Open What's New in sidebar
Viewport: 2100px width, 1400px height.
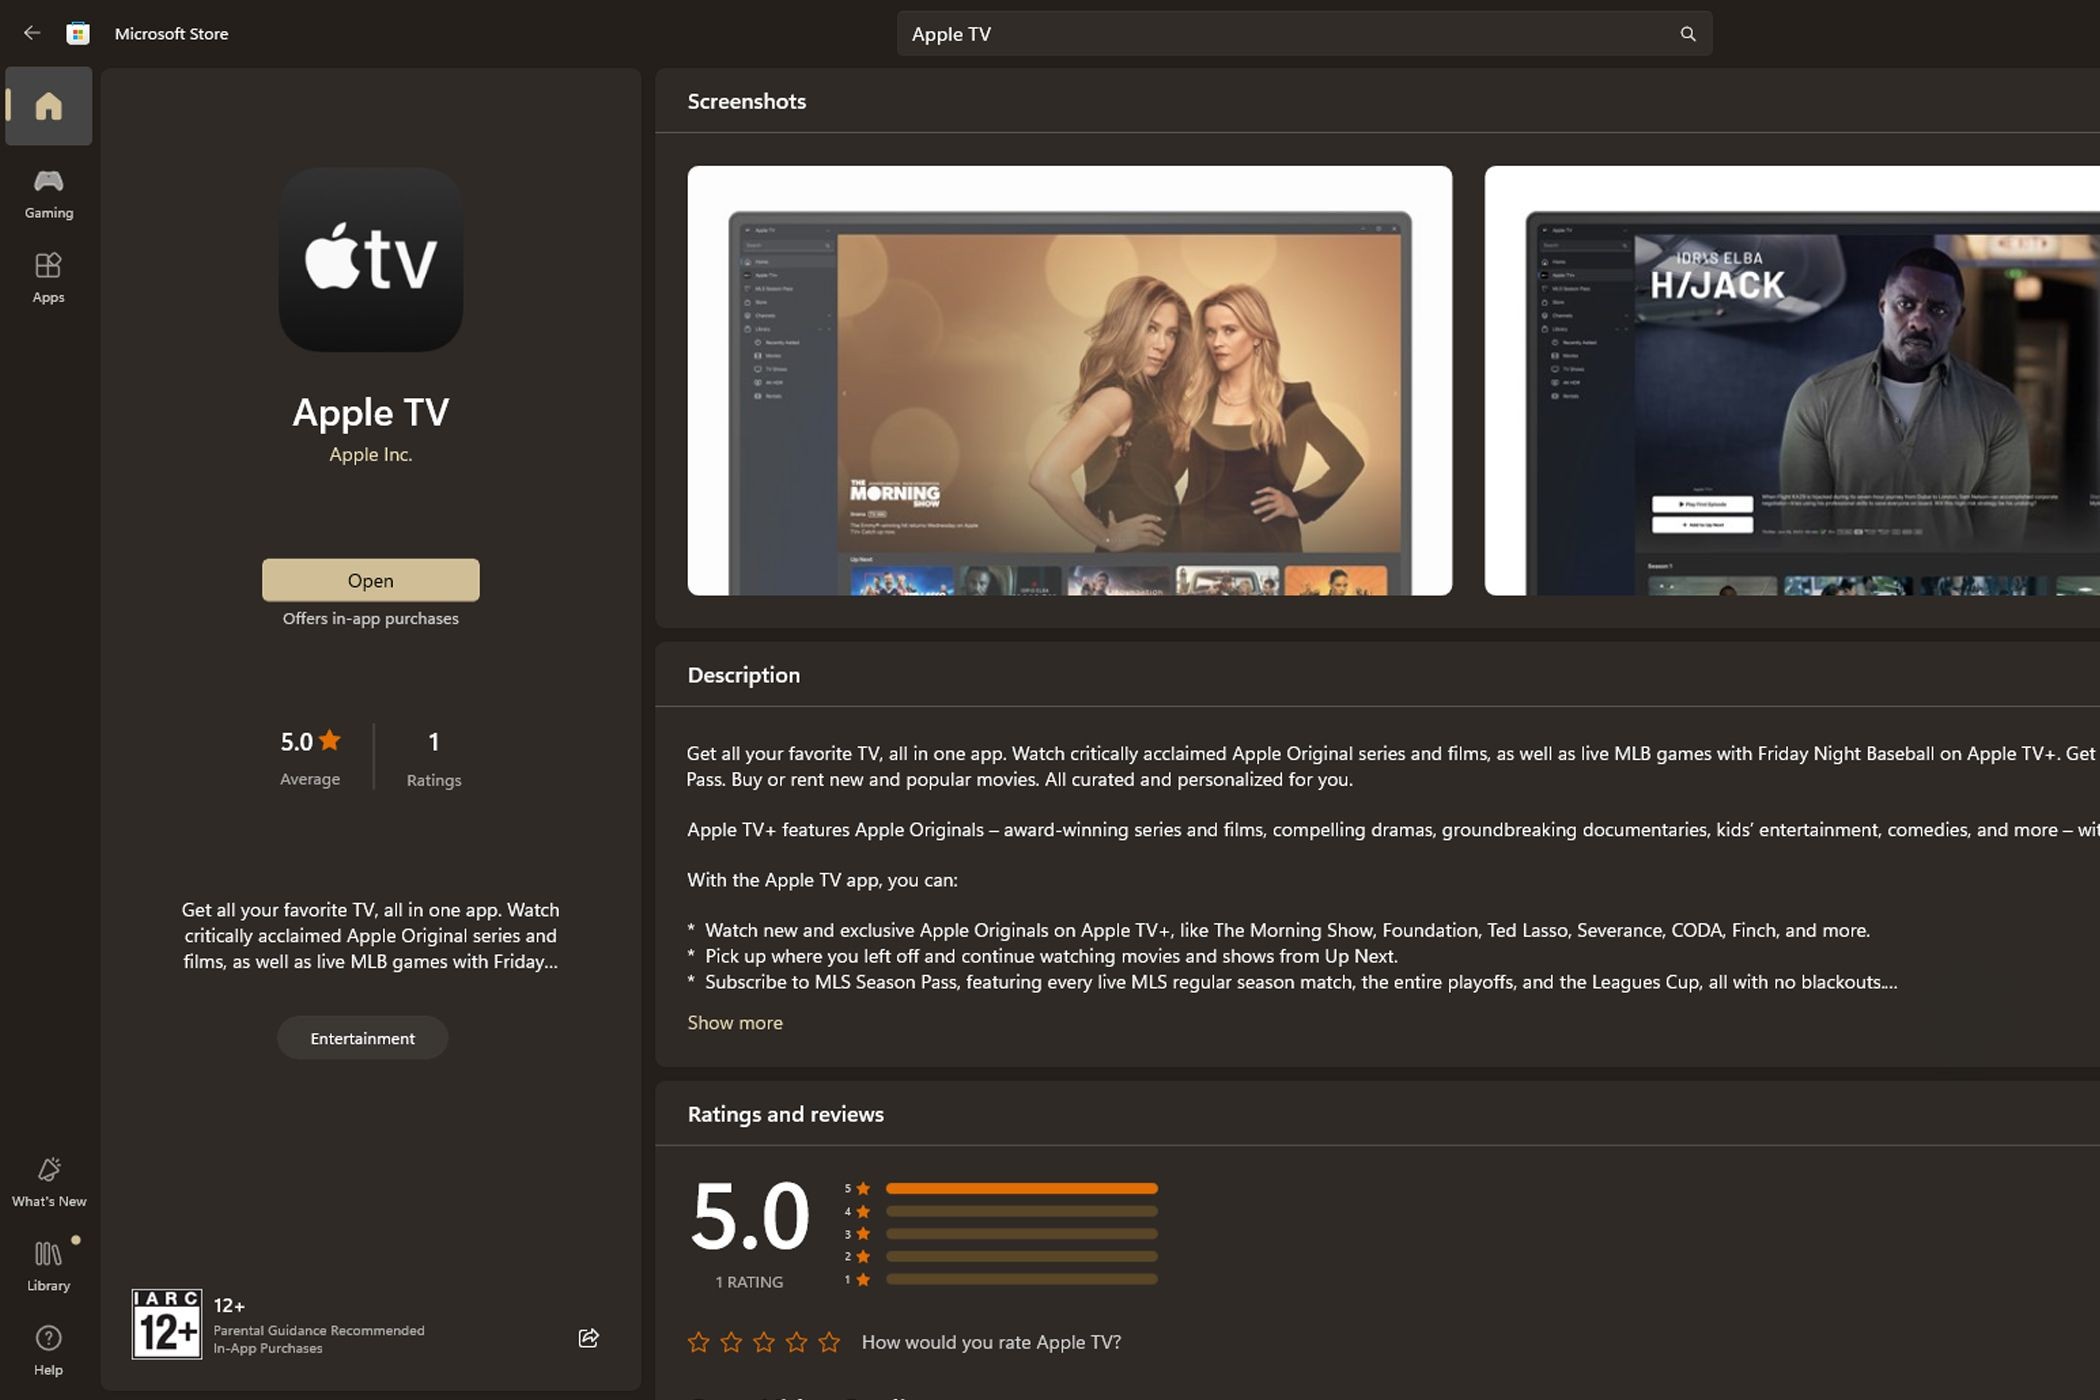click(48, 1182)
